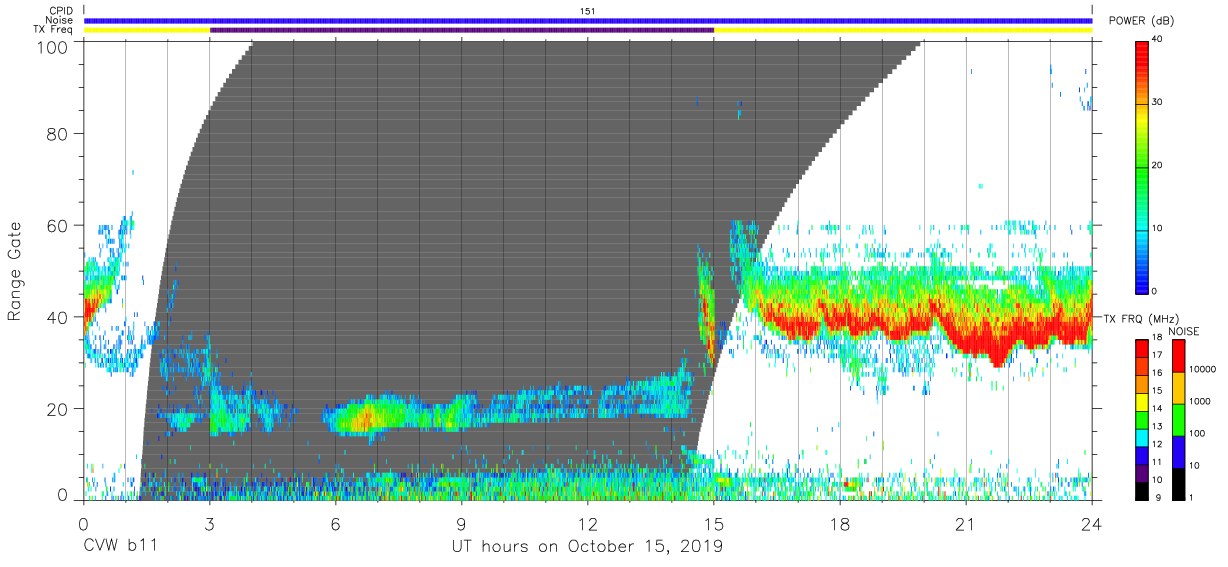The width and height of the screenshot is (1228, 567).
Task: Click the 100 tick on the NOISE scale
Action: click(1196, 433)
